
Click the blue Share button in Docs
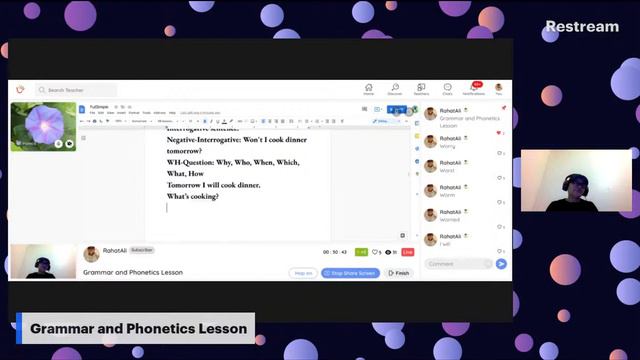[x=396, y=109]
